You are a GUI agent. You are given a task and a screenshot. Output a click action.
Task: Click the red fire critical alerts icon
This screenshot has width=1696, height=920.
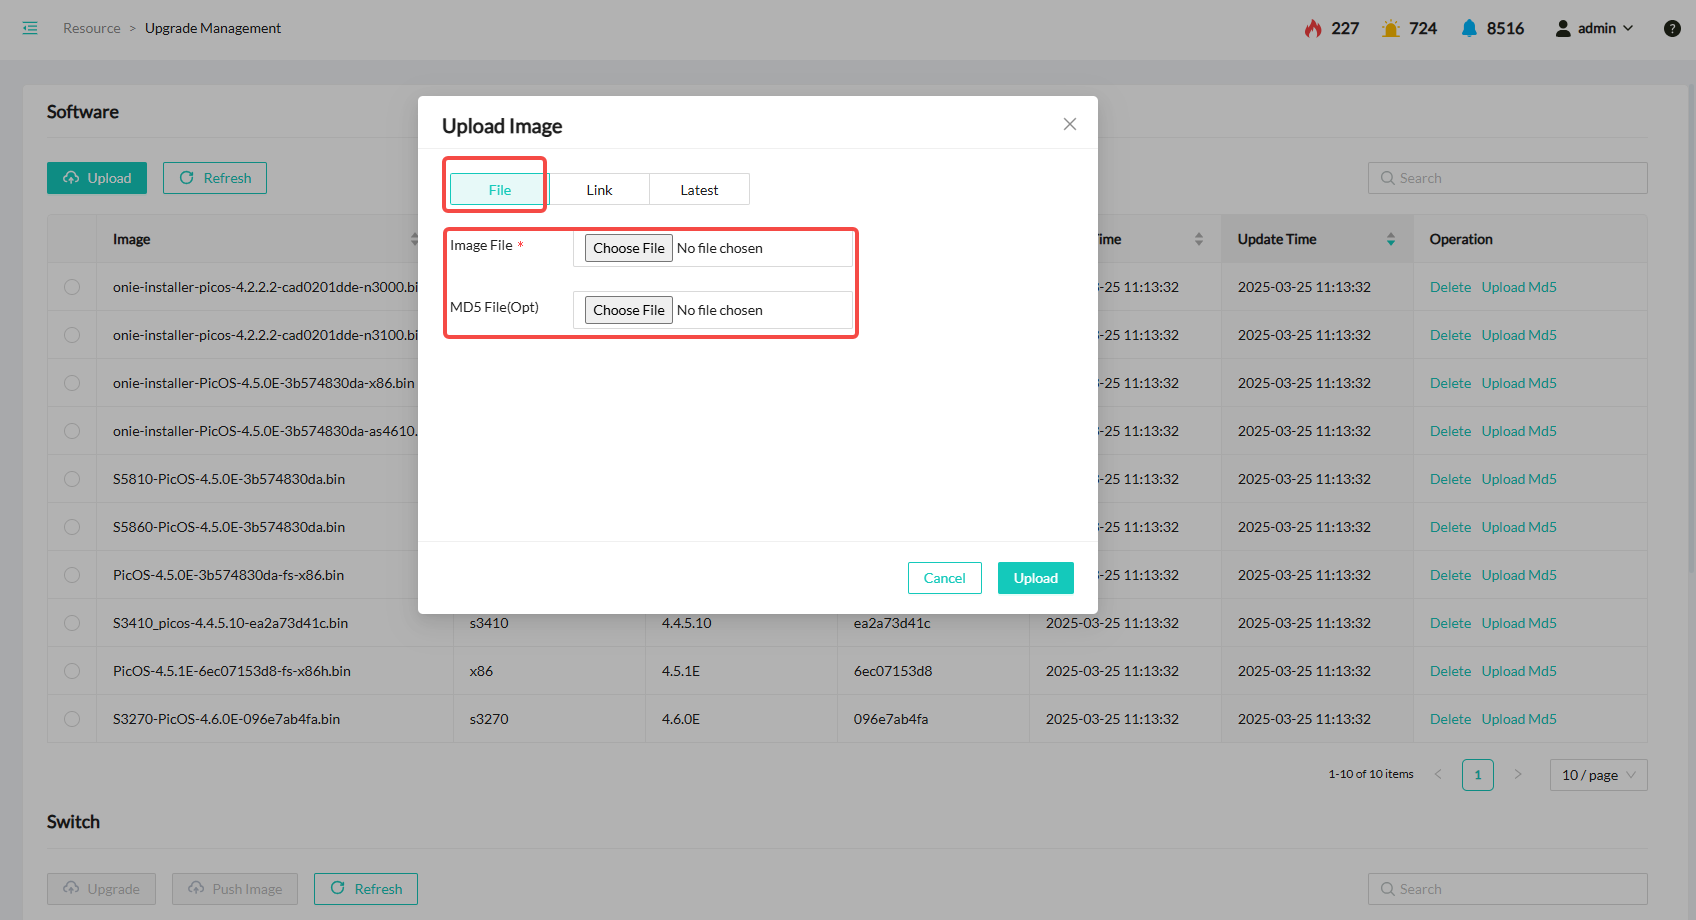[x=1313, y=28]
